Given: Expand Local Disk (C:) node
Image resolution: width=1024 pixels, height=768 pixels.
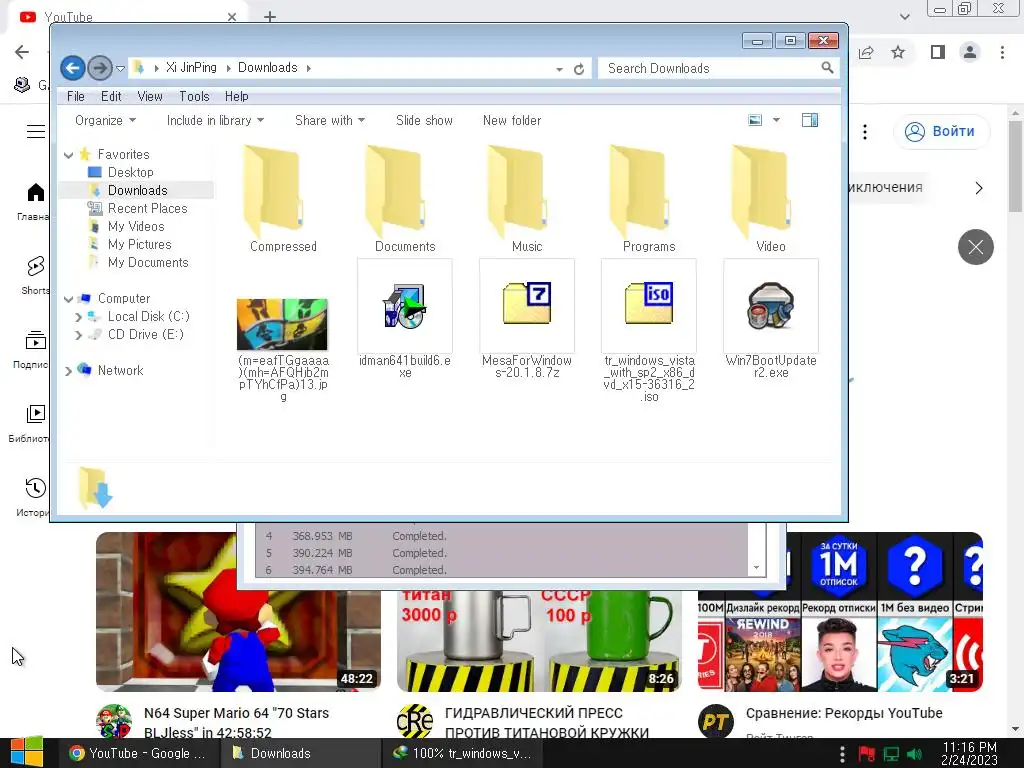Looking at the screenshot, I should tap(78, 317).
